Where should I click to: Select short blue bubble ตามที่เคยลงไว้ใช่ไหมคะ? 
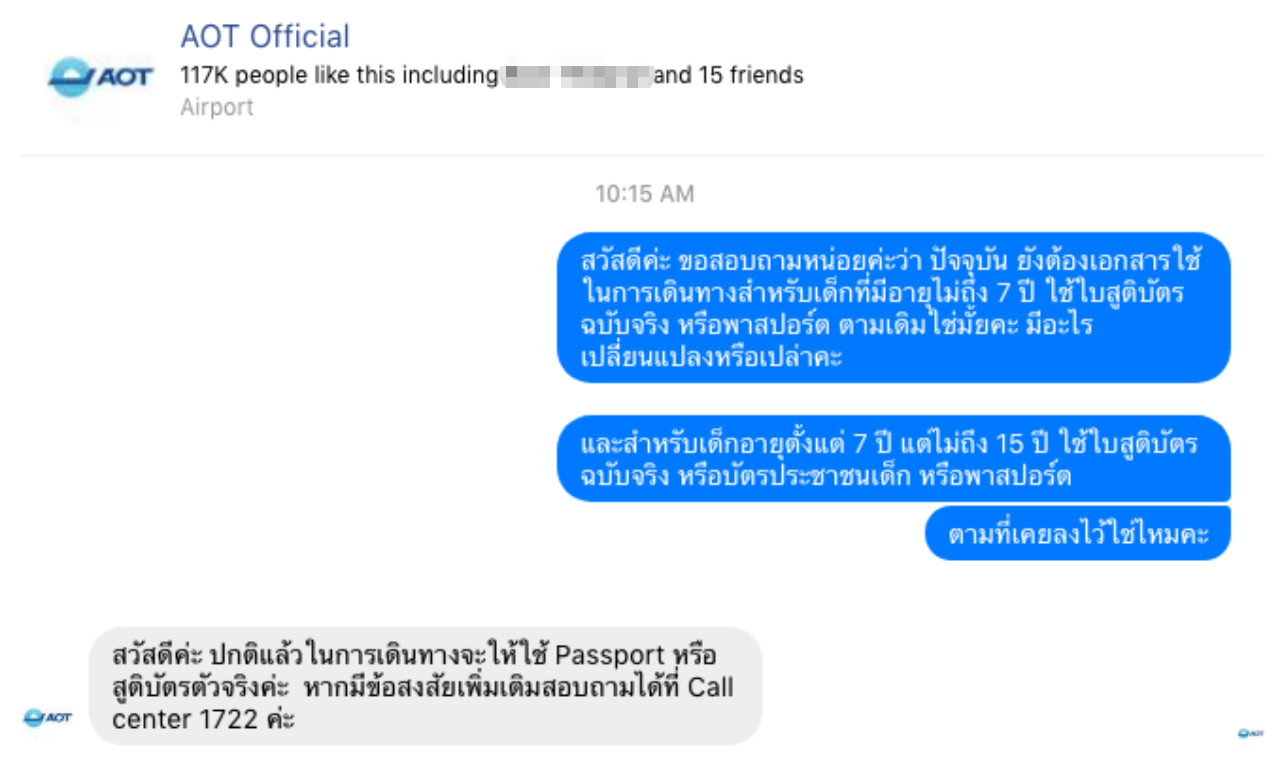[x=1077, y=534]
